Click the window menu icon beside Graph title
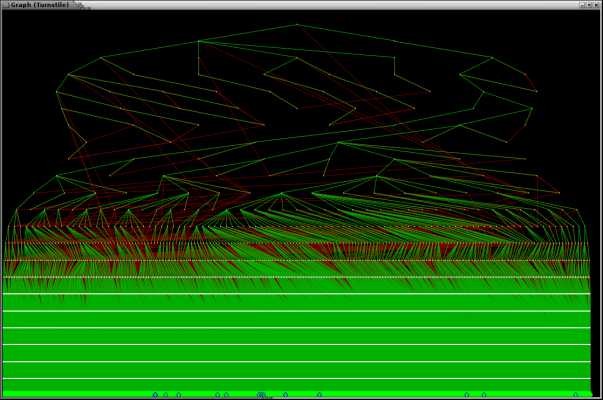 click(5, 5)
